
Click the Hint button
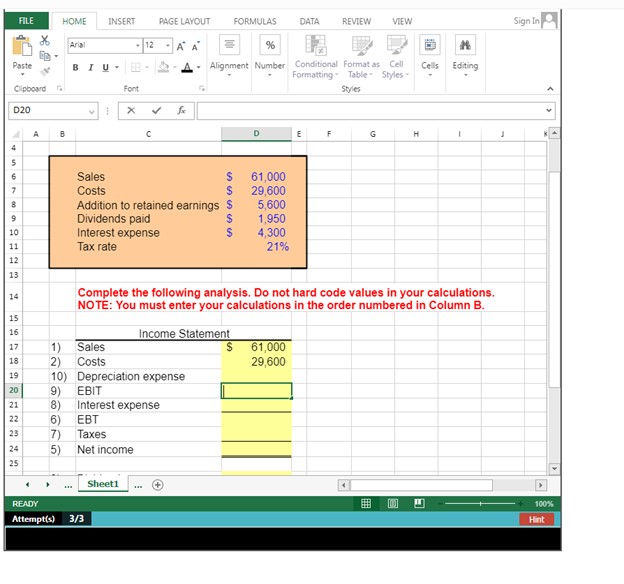point(536,519)
